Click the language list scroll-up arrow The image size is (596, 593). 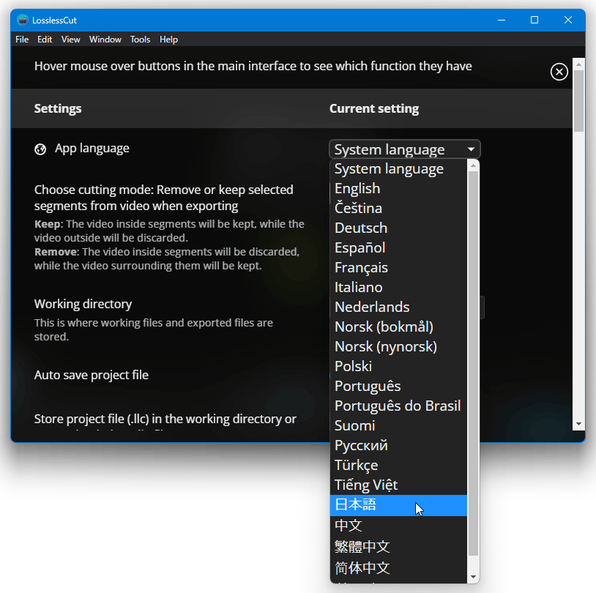(x=473, y=166)
